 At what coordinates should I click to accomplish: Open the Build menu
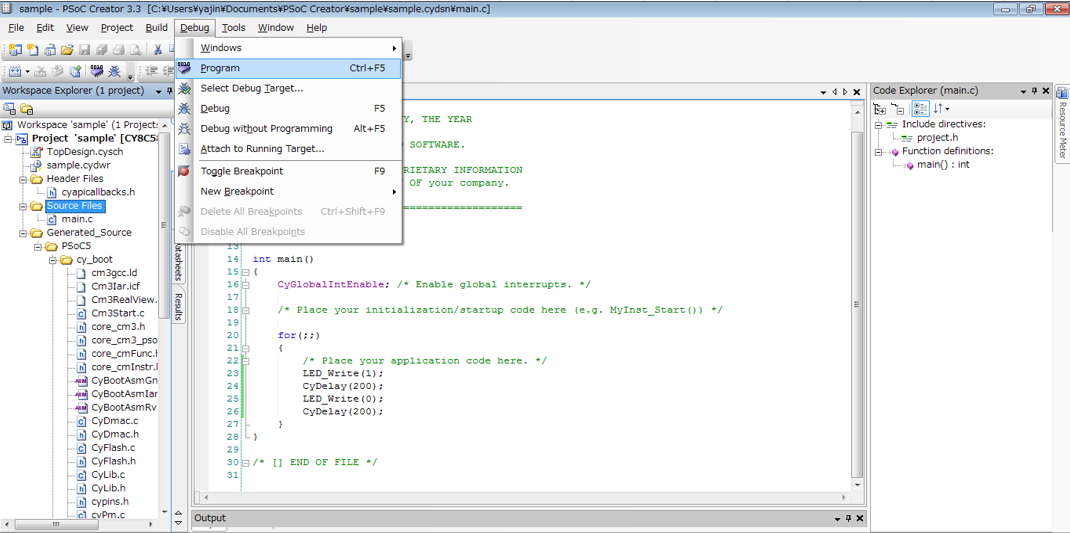tap(156, 27)
